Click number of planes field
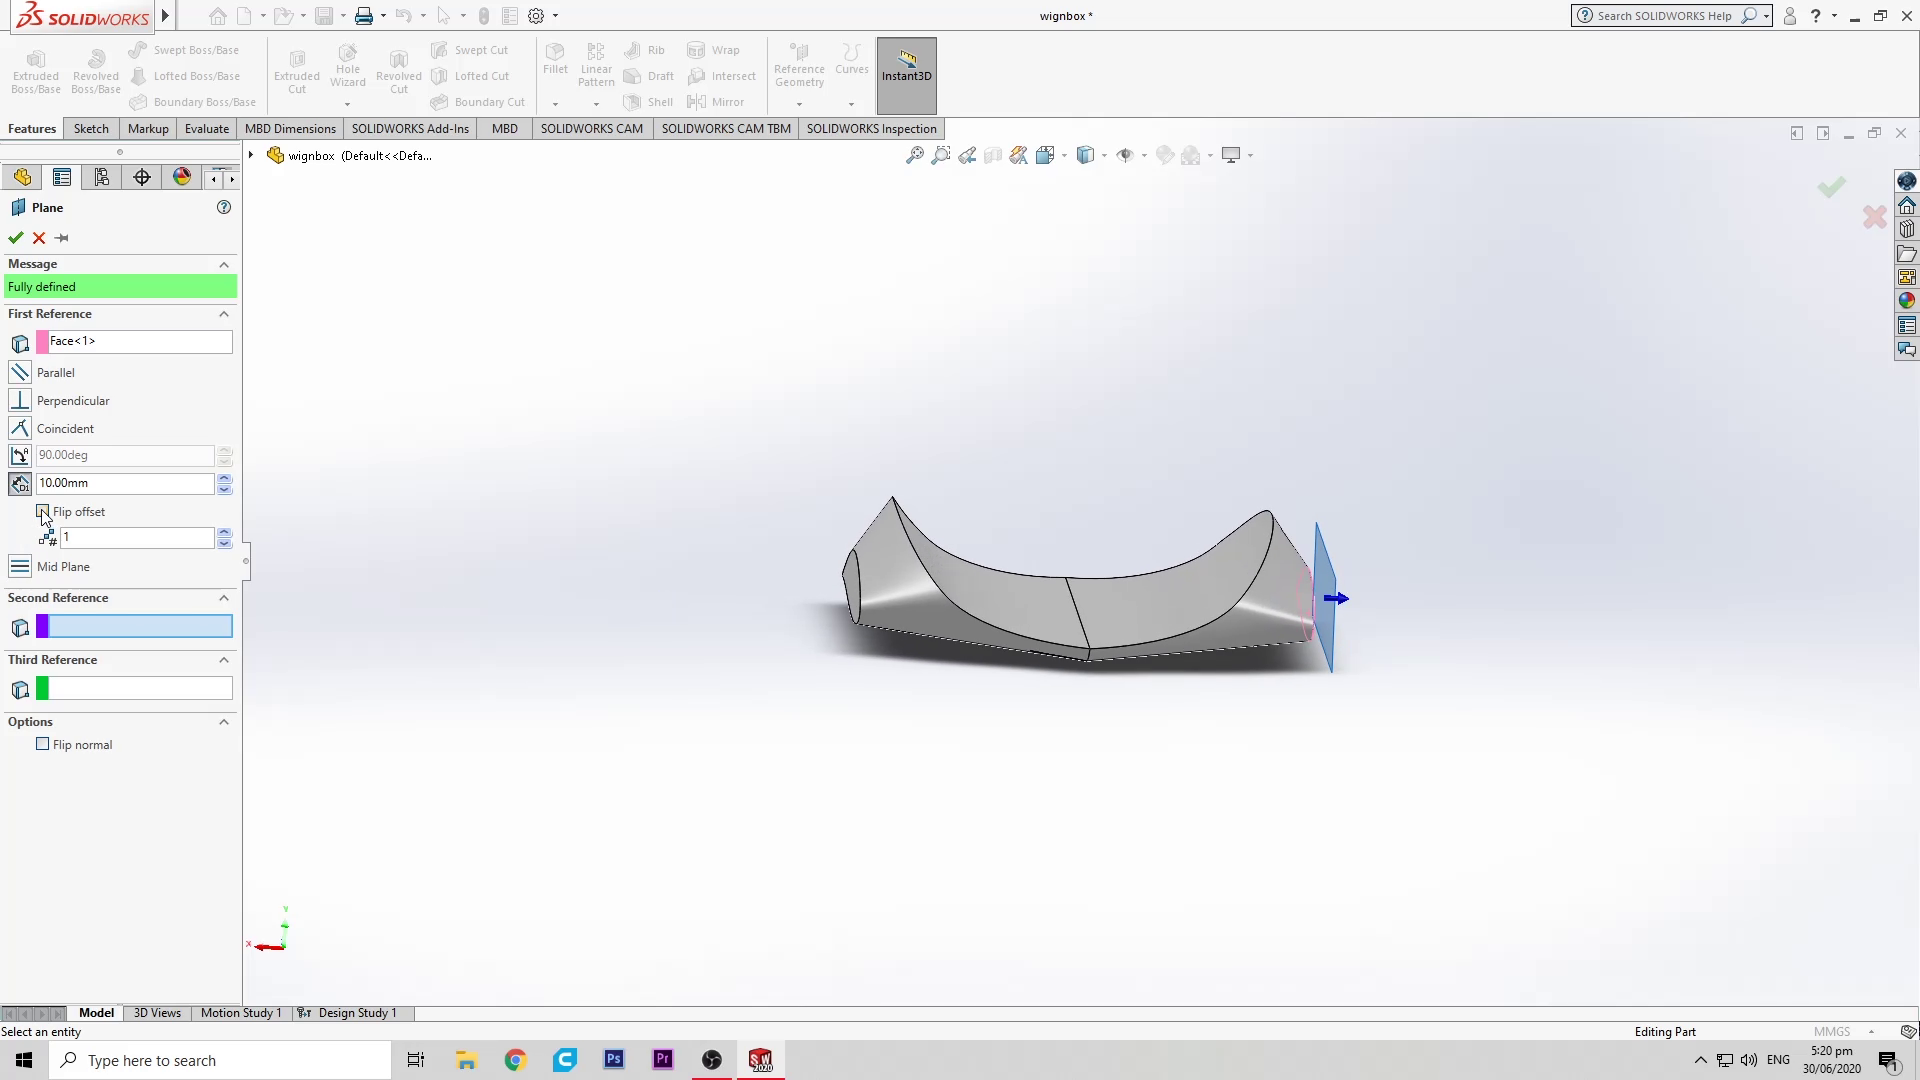1920x1080 pixels. coord(137,538)
